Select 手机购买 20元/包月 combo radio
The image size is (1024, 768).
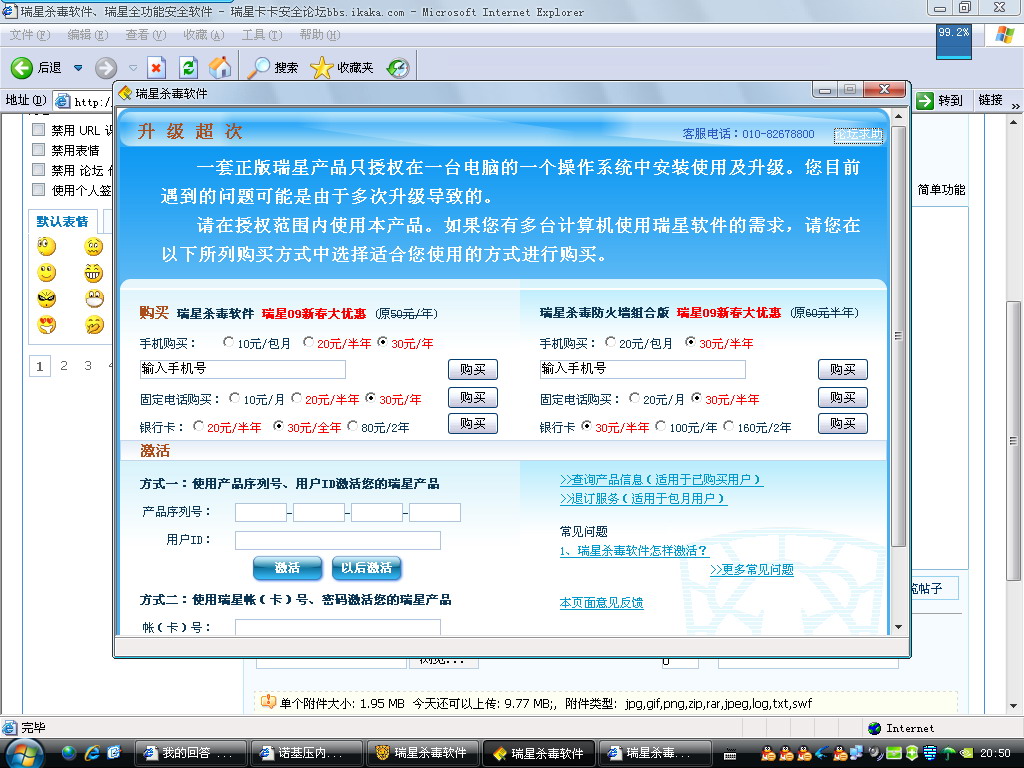[610, 342]
